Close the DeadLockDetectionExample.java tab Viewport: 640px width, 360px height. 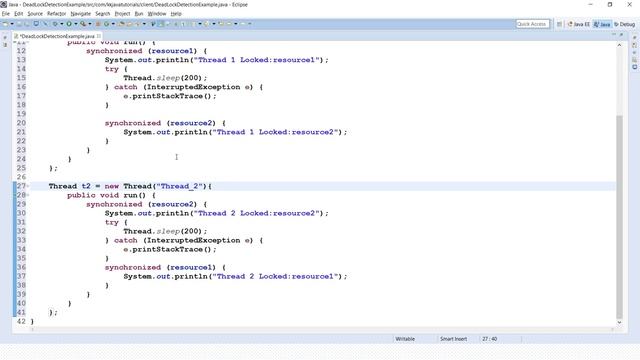tap(99, 36)
